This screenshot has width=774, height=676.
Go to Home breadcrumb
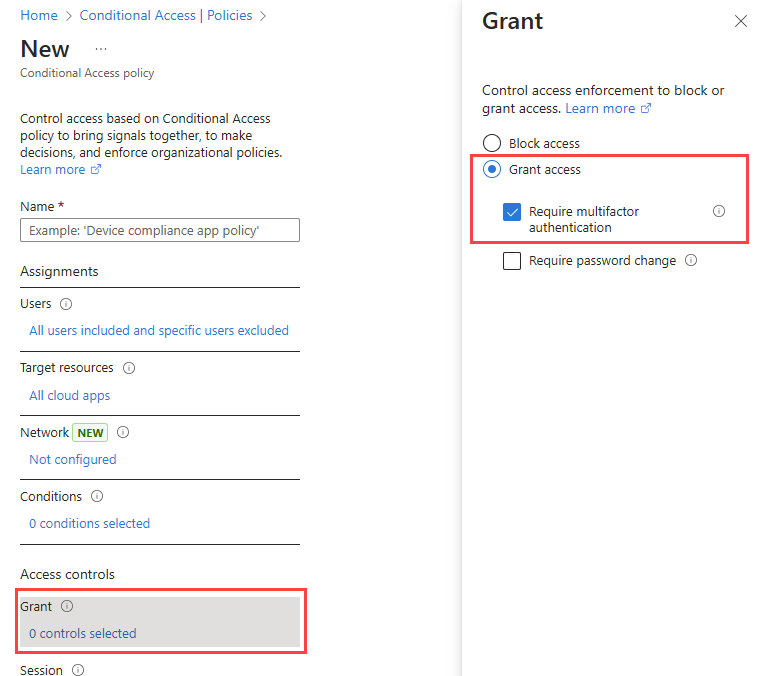tap(39, 15)
